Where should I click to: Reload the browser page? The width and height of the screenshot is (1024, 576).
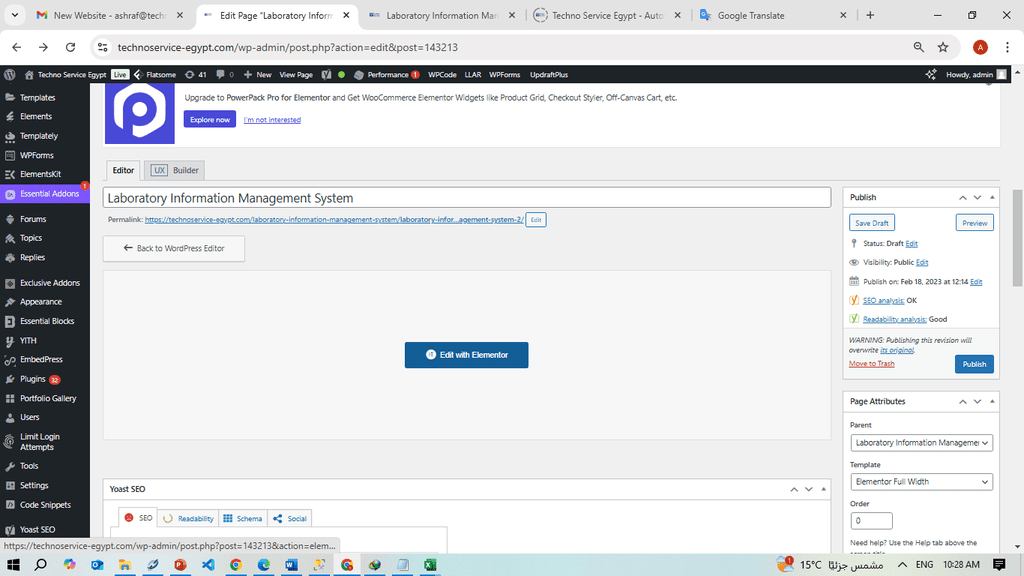pos(71,47)
